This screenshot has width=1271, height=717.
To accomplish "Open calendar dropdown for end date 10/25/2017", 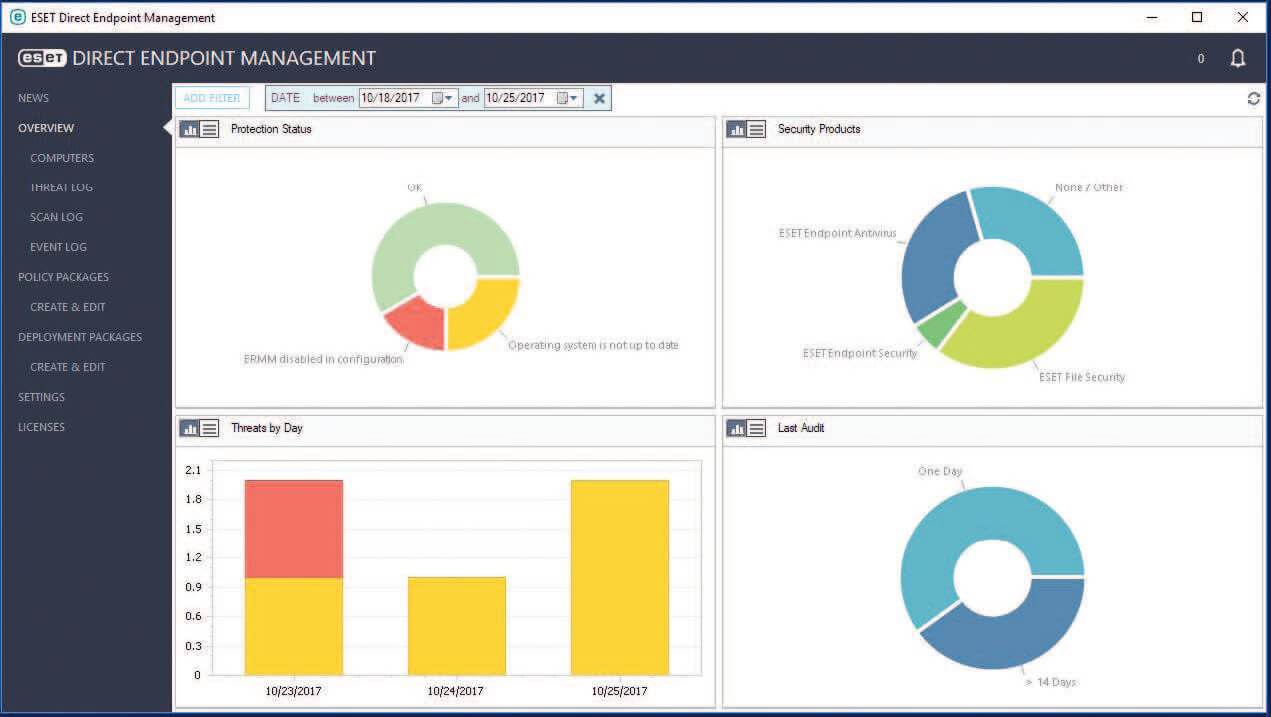I will coord(568,98).
